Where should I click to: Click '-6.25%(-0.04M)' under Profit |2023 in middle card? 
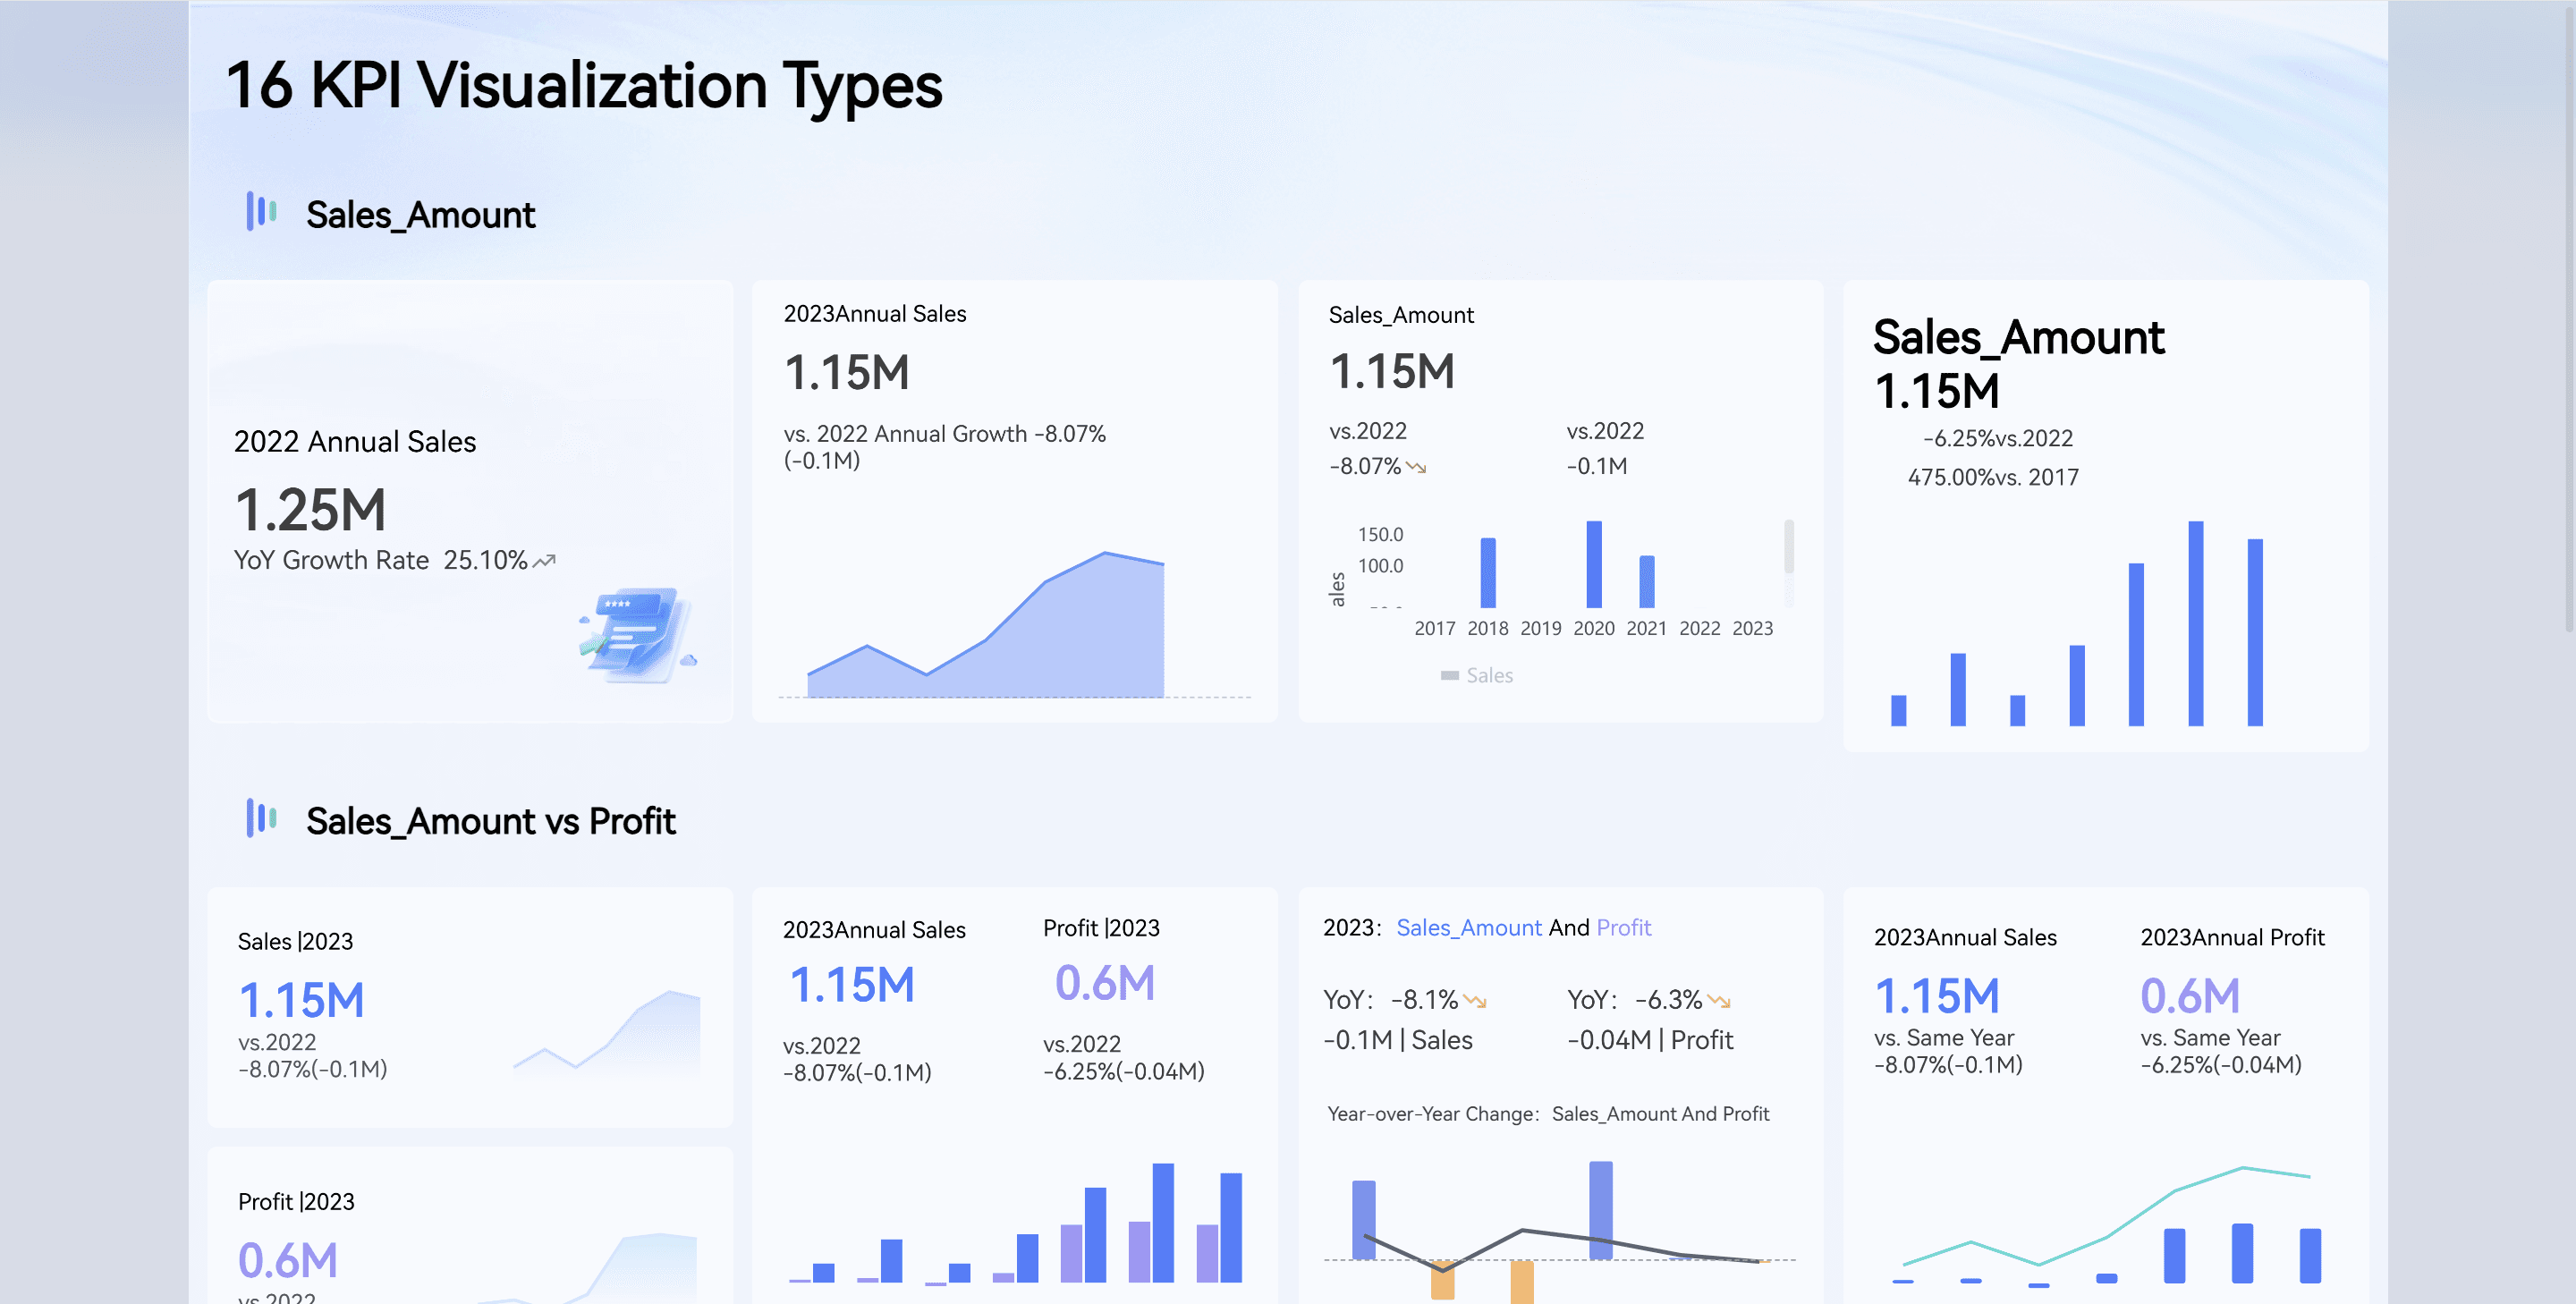coord(1123,1072)
